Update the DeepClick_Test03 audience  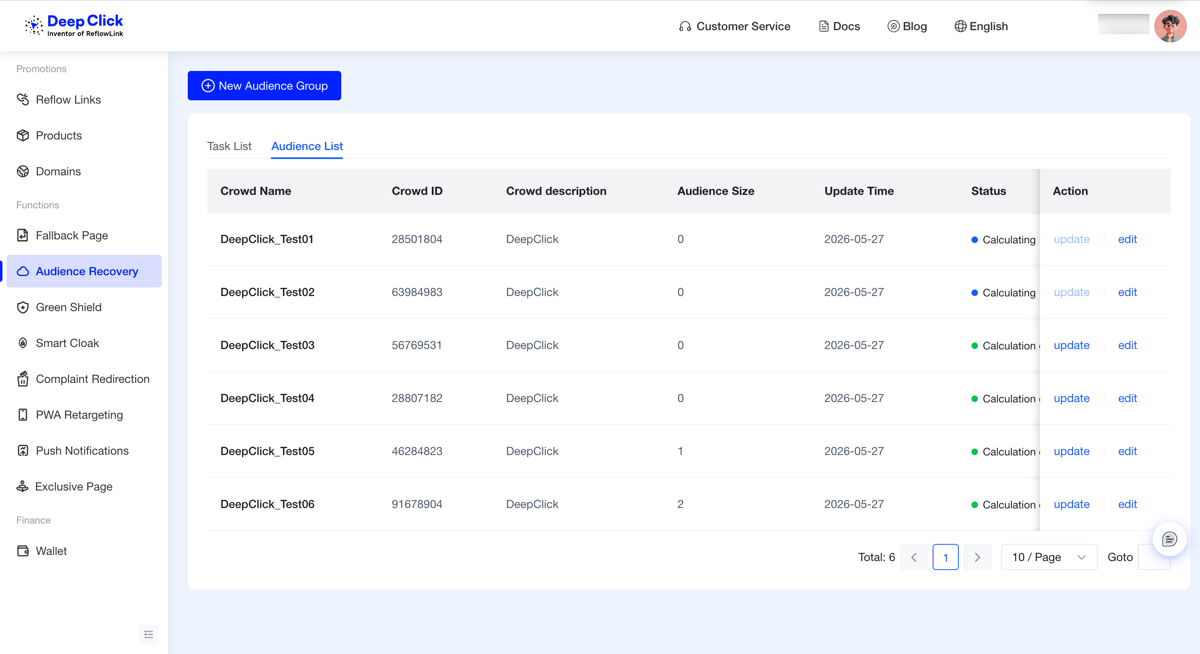1071,345
